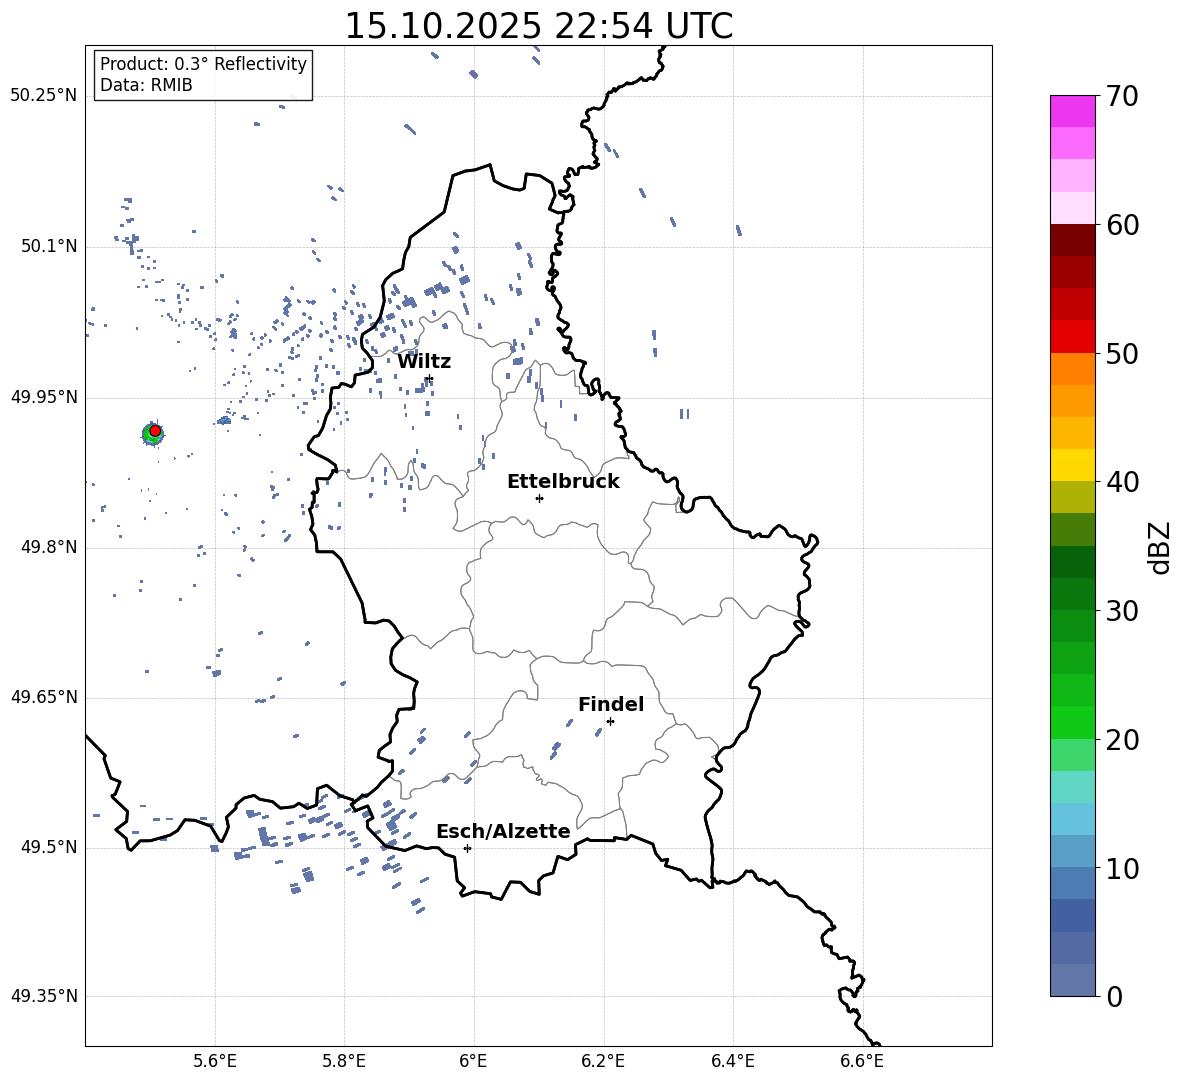1184x1081 pixels.
Task: Click the 5.6°E longitude label
Action: click(215, 1062)
